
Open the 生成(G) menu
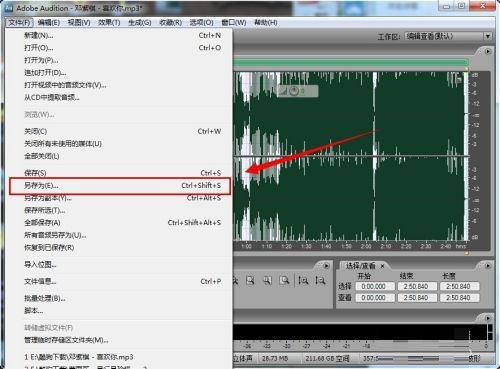(x=139, y=22)
